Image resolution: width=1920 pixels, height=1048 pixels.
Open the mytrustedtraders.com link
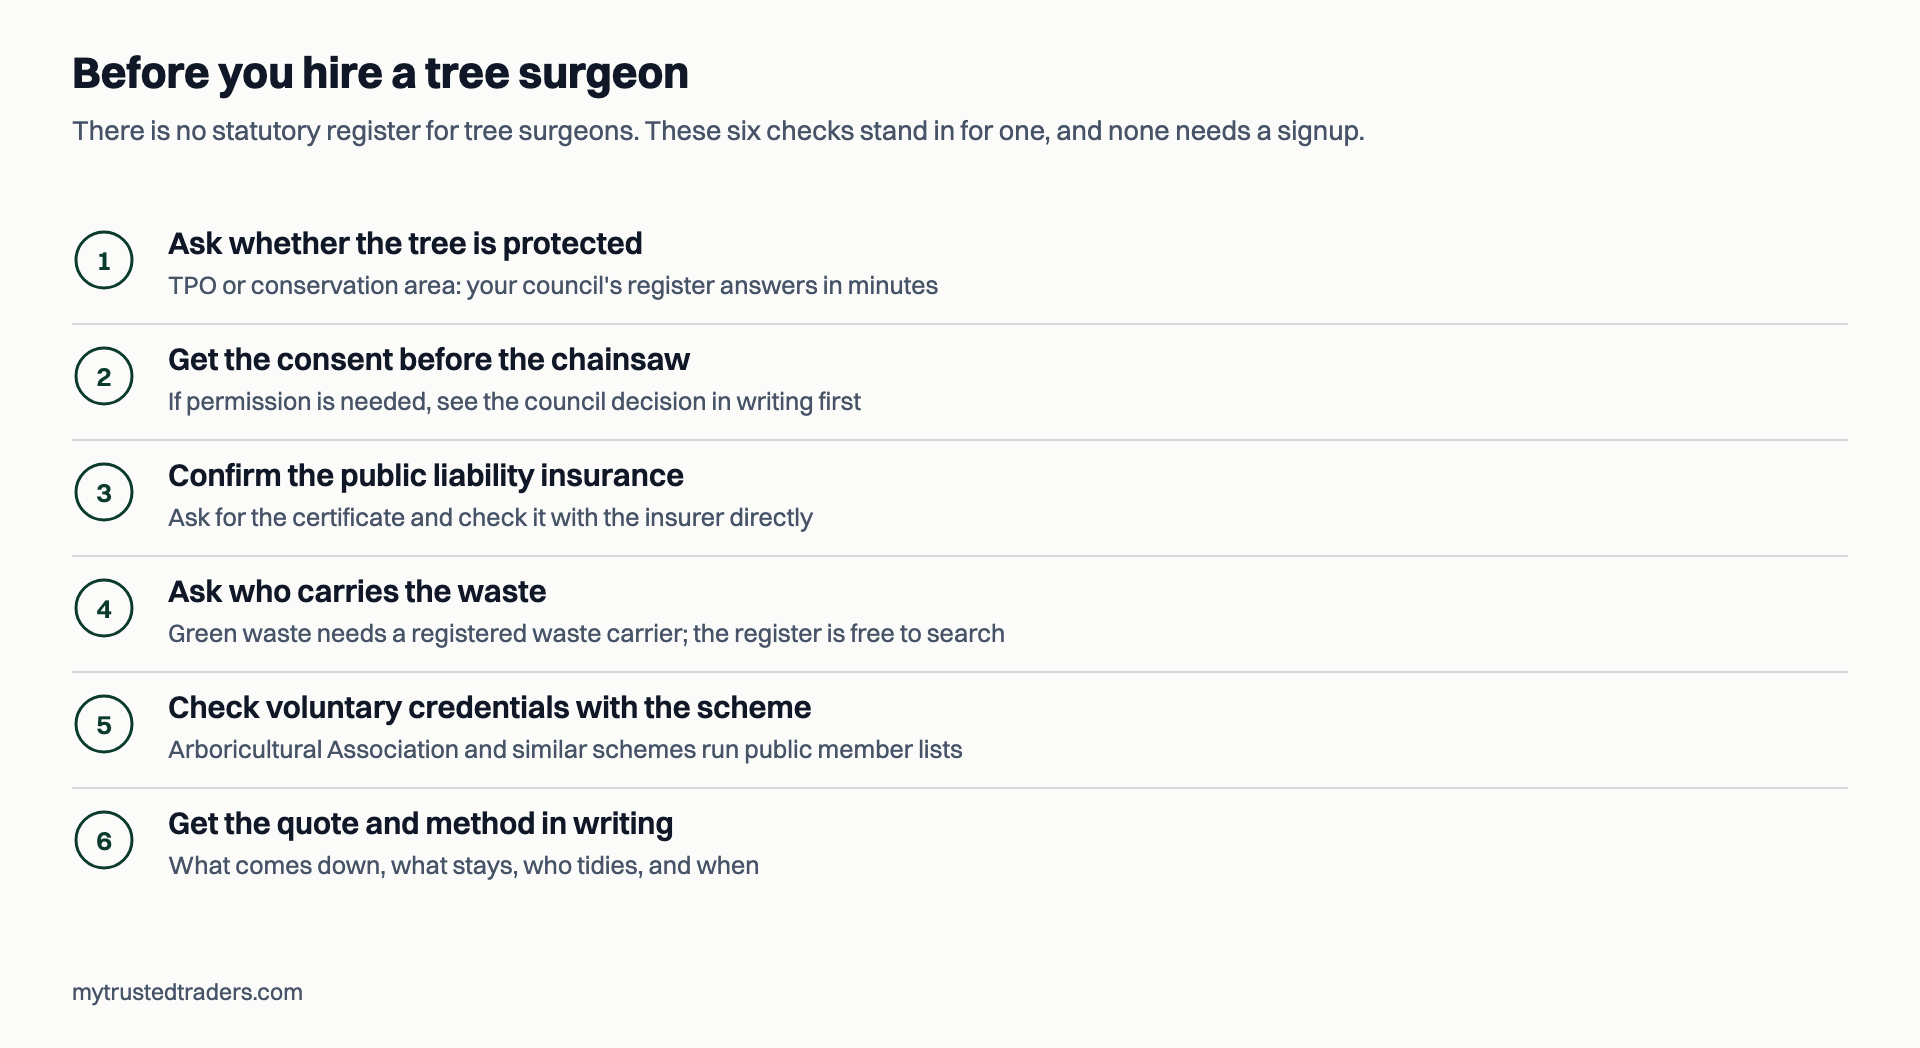(187, 992)
